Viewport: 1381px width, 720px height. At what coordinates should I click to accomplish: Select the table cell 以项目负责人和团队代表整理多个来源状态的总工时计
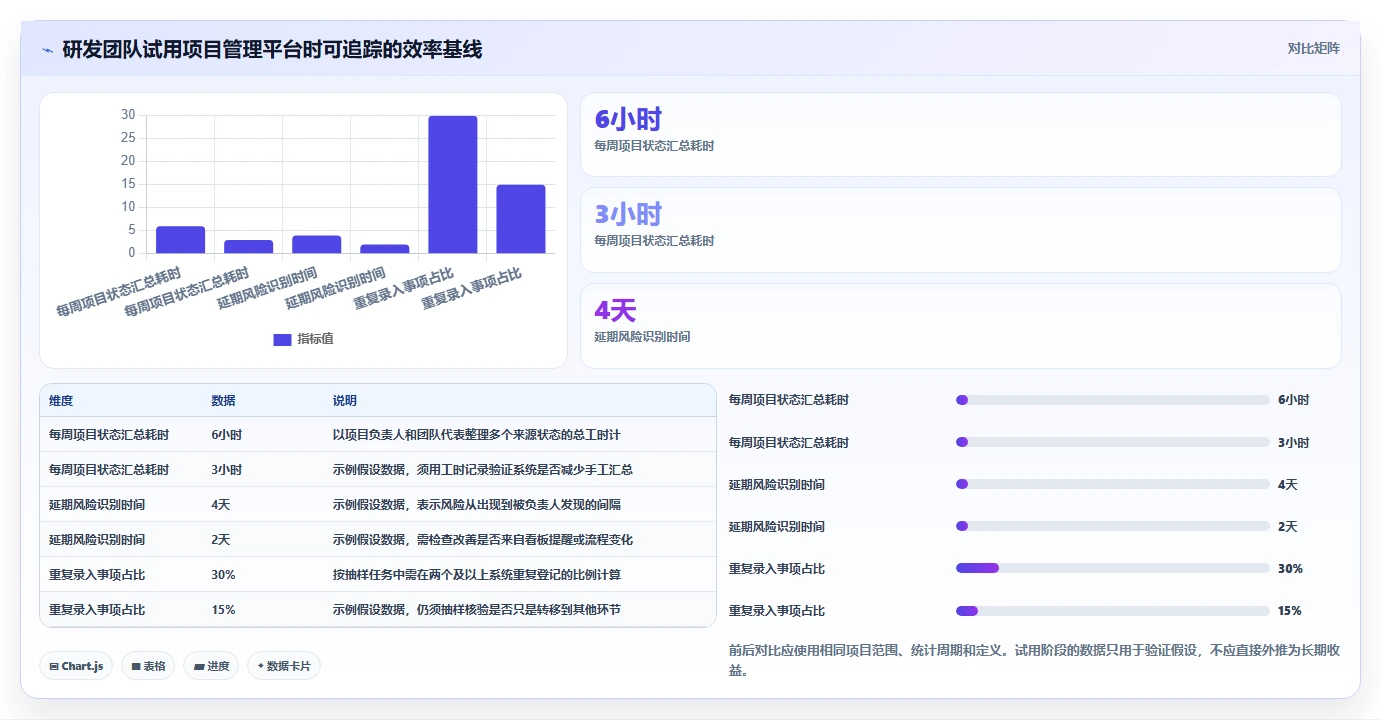pyautogui.click(x=476, y=435)
